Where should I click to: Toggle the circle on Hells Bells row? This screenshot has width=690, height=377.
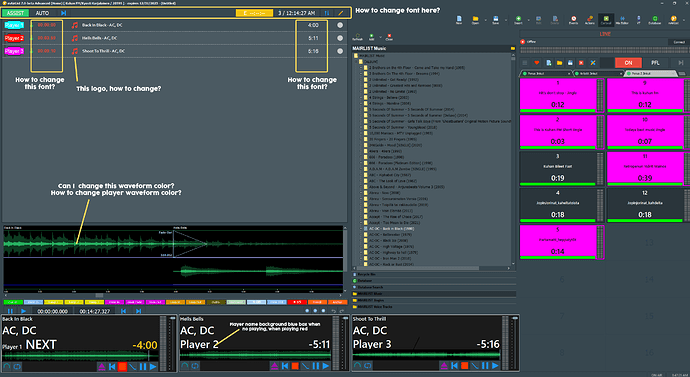pos(340,38)
